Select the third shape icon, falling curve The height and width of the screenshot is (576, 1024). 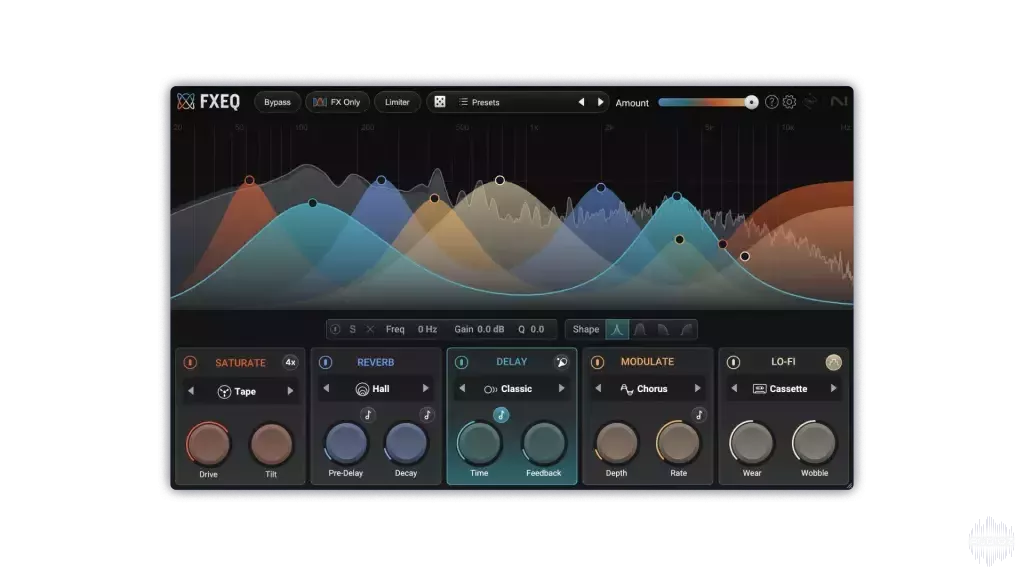click(663, 329)
